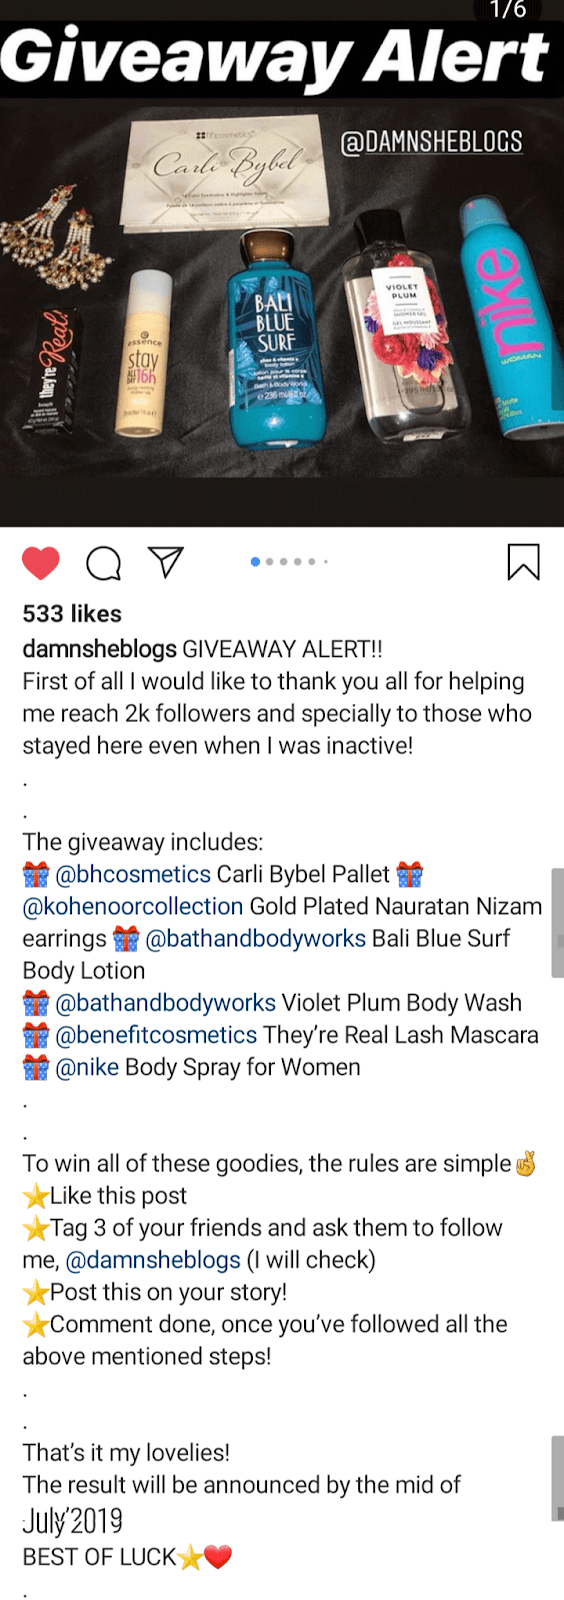564x1600 pixels.
Task: View the 533 likes list
Action: point(72,614)
